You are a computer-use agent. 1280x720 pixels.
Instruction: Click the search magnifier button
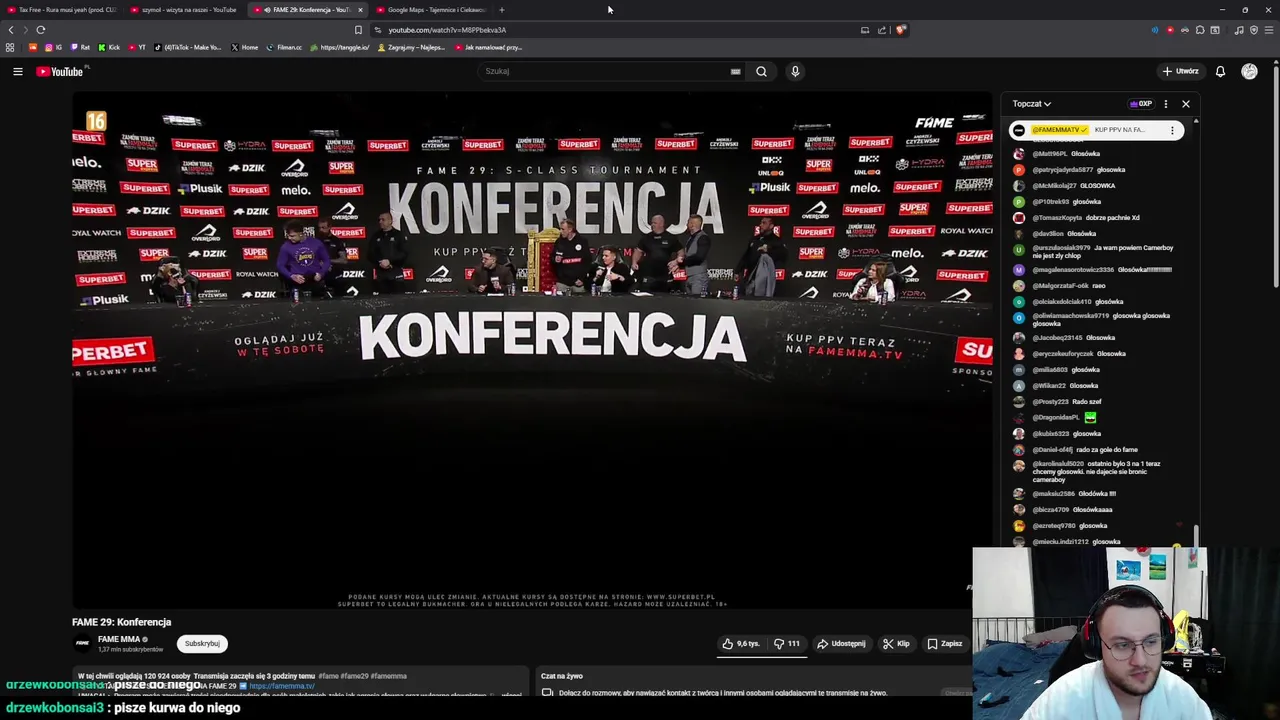(x=761, y=71)
